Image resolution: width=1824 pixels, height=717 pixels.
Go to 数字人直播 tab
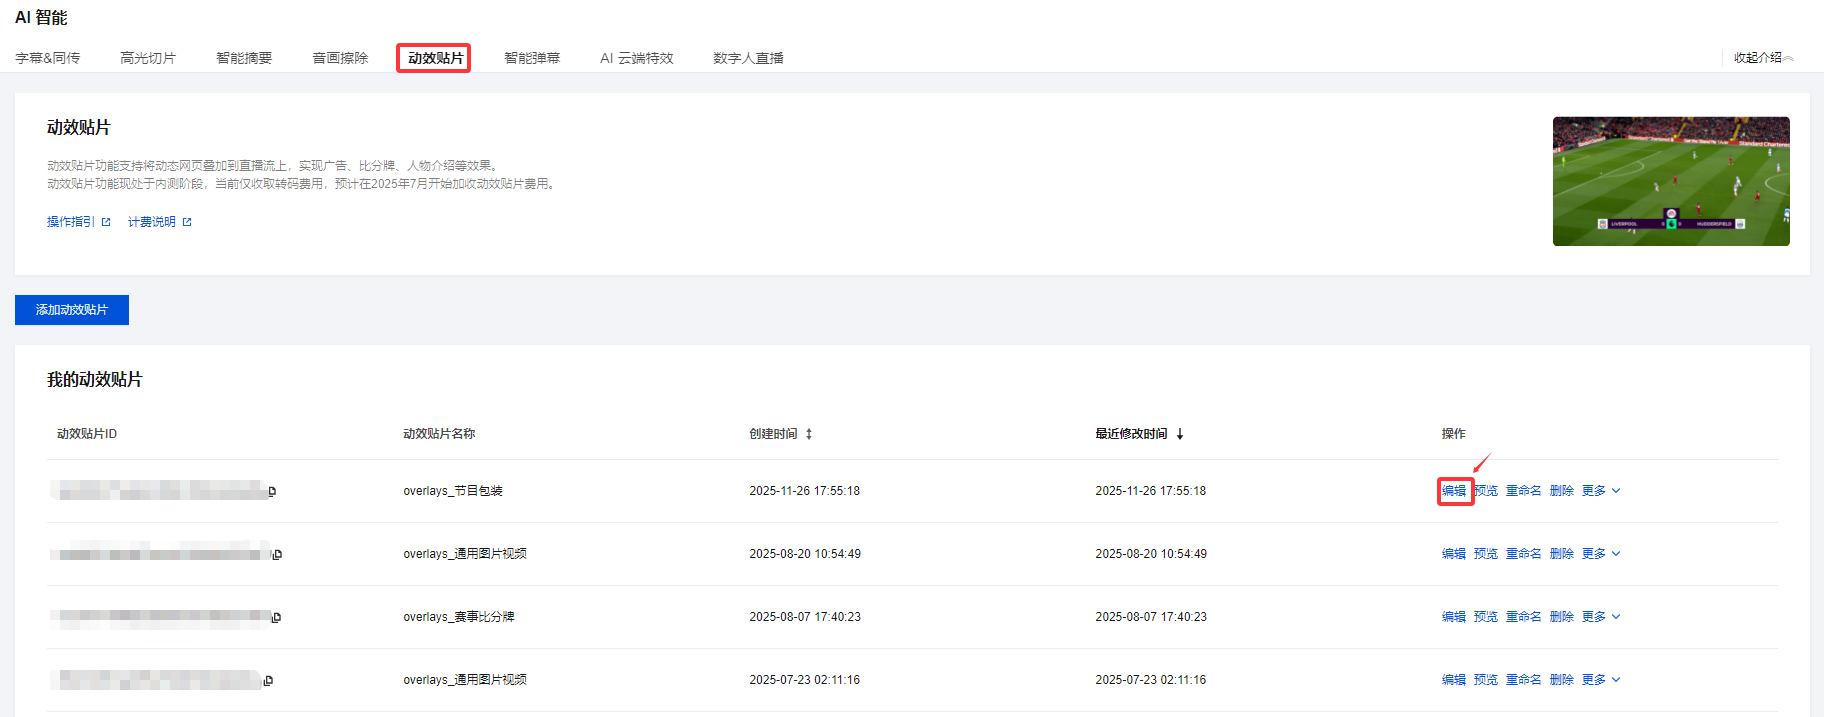(x=748, y=58)
